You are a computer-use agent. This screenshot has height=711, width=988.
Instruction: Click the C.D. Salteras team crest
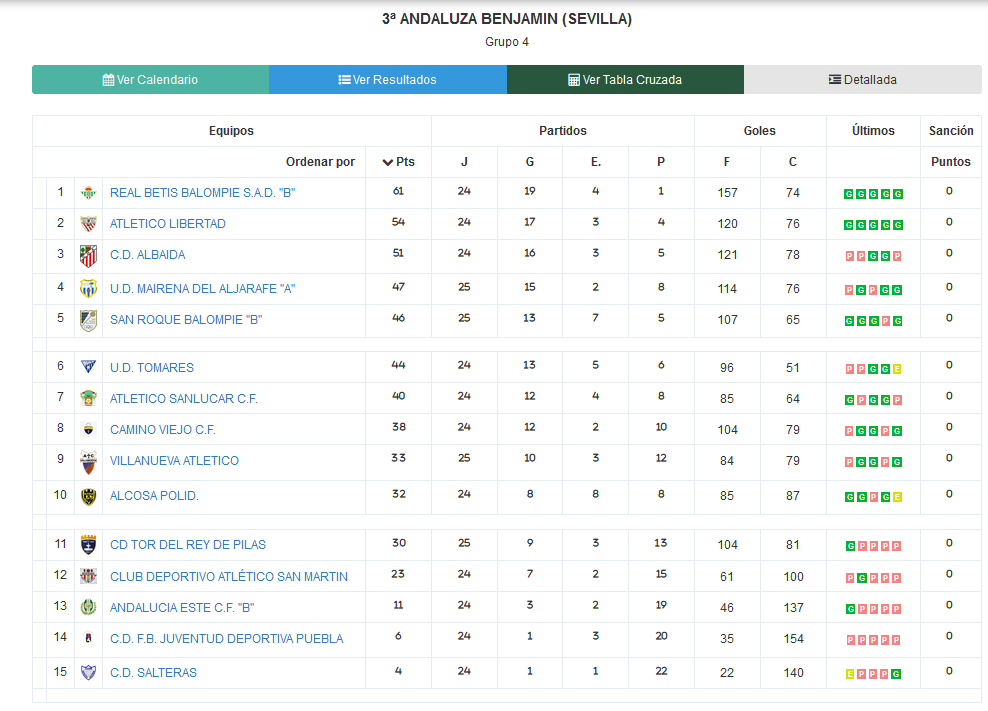tap(88, 673)
